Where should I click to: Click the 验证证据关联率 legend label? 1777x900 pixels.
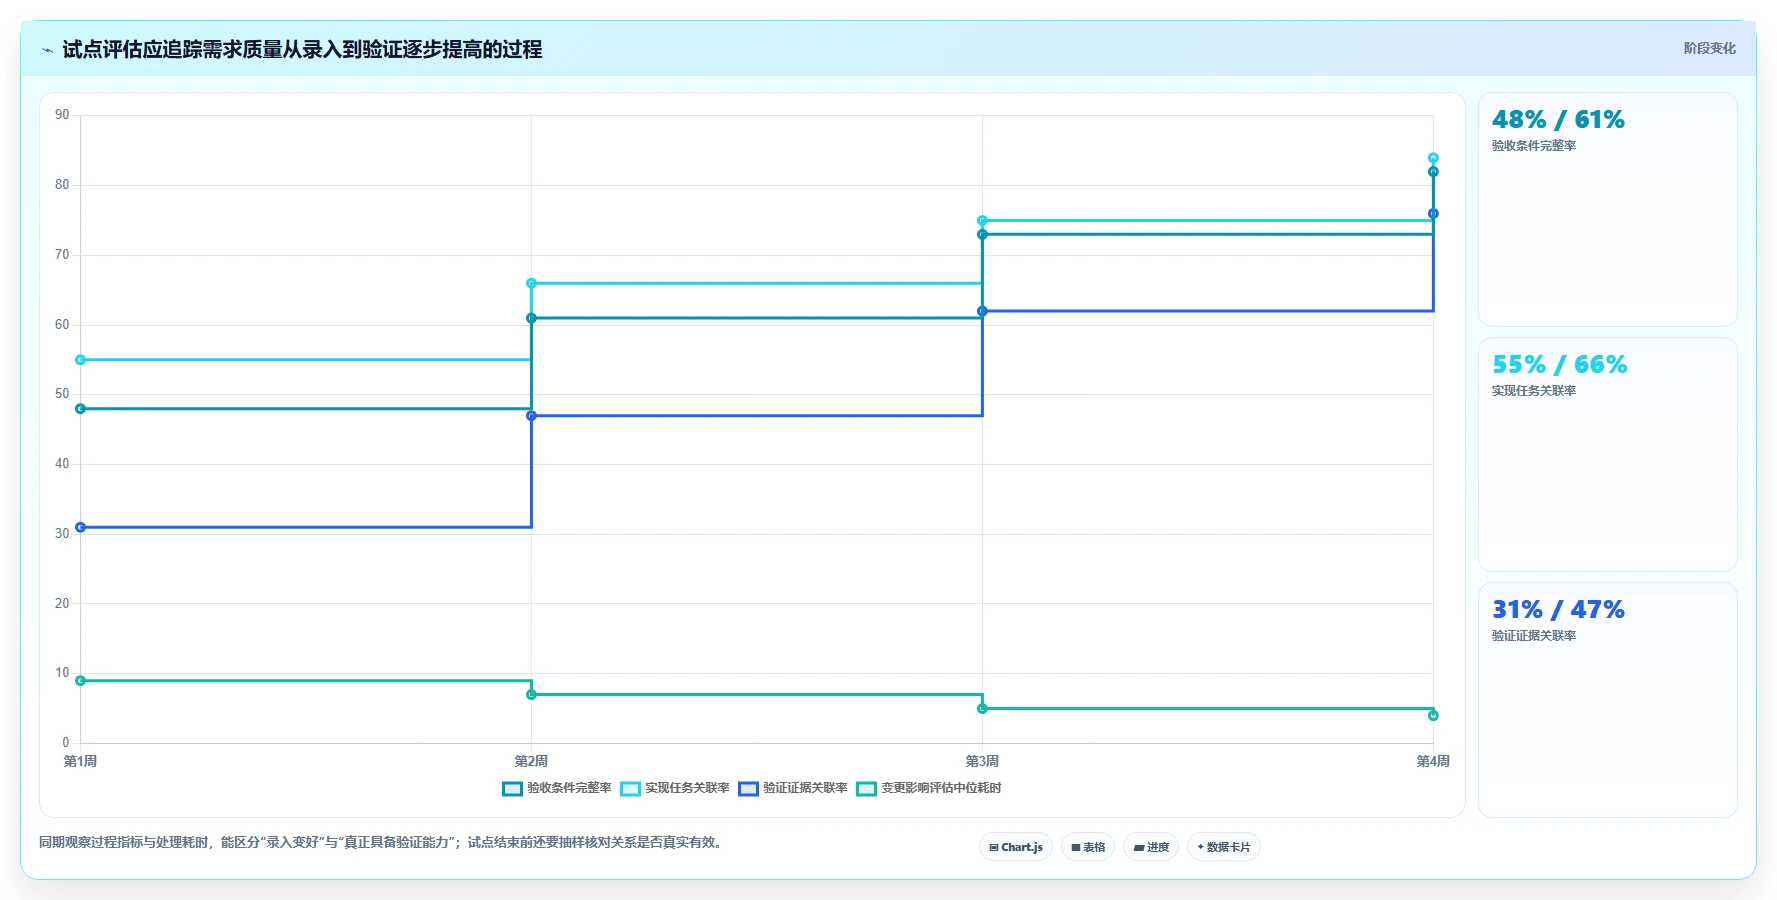pyautogui.click(x=805, y=788)
